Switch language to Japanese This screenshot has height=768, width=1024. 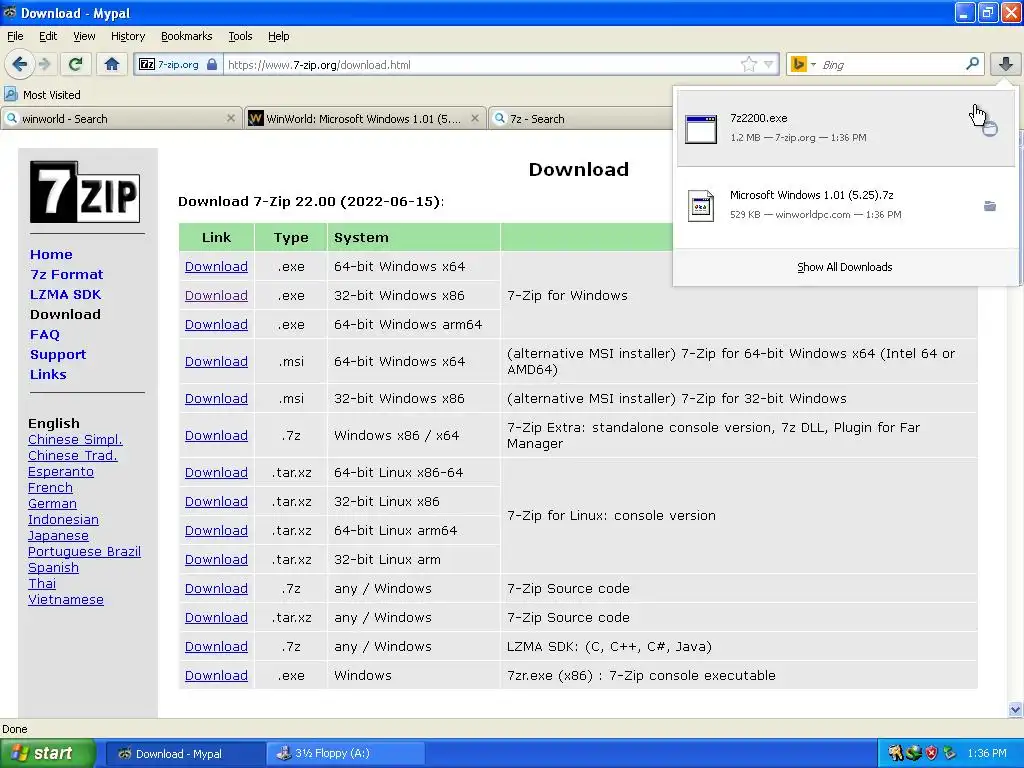pos(58,536)
